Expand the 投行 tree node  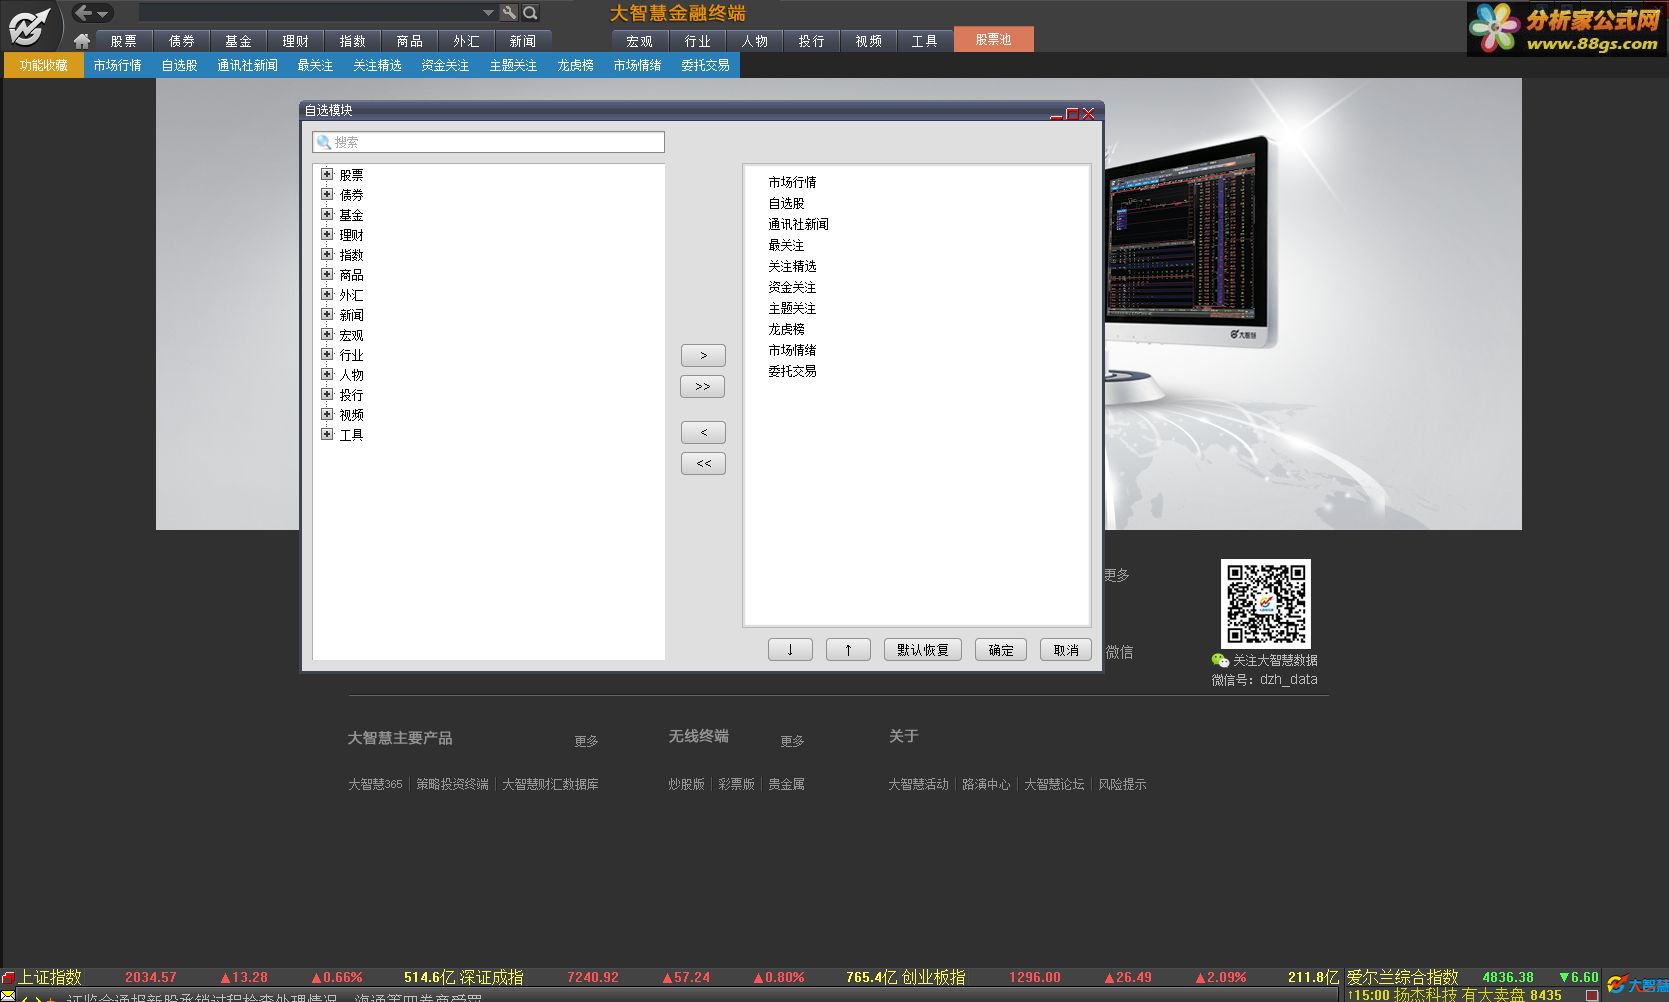click(327, 394)
